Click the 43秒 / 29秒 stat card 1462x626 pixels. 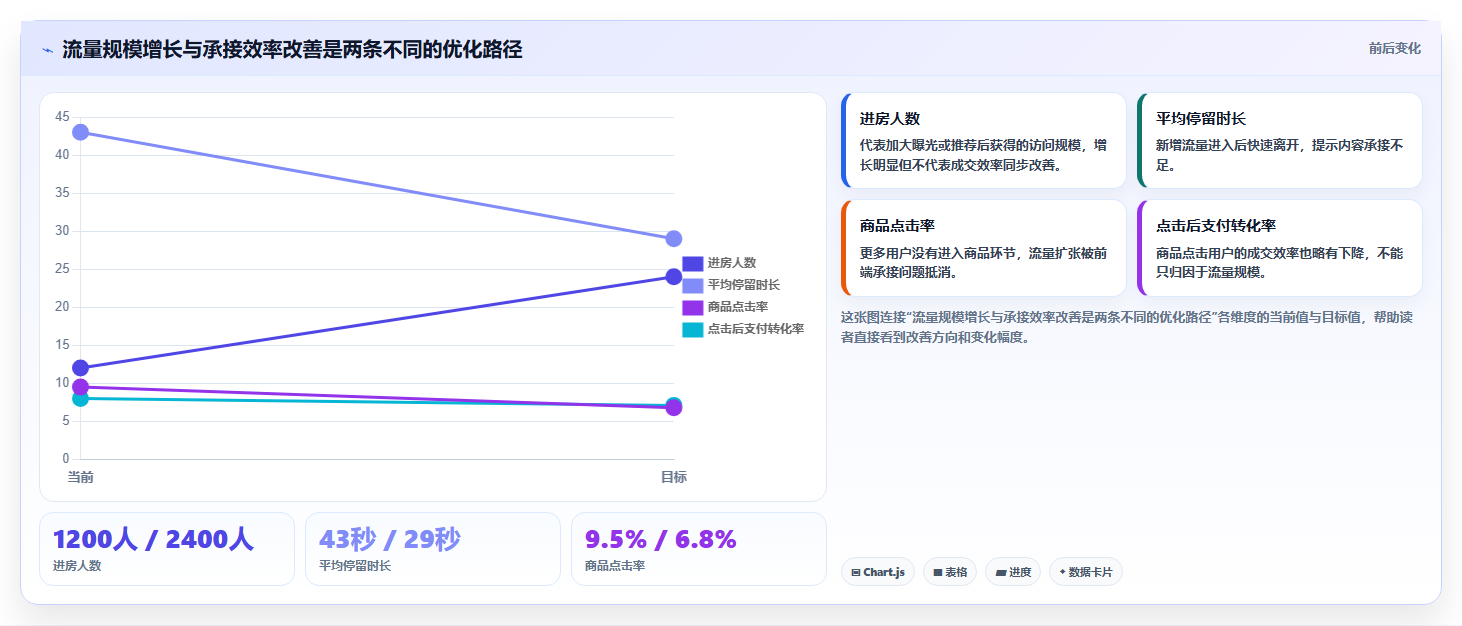(433, 549)
